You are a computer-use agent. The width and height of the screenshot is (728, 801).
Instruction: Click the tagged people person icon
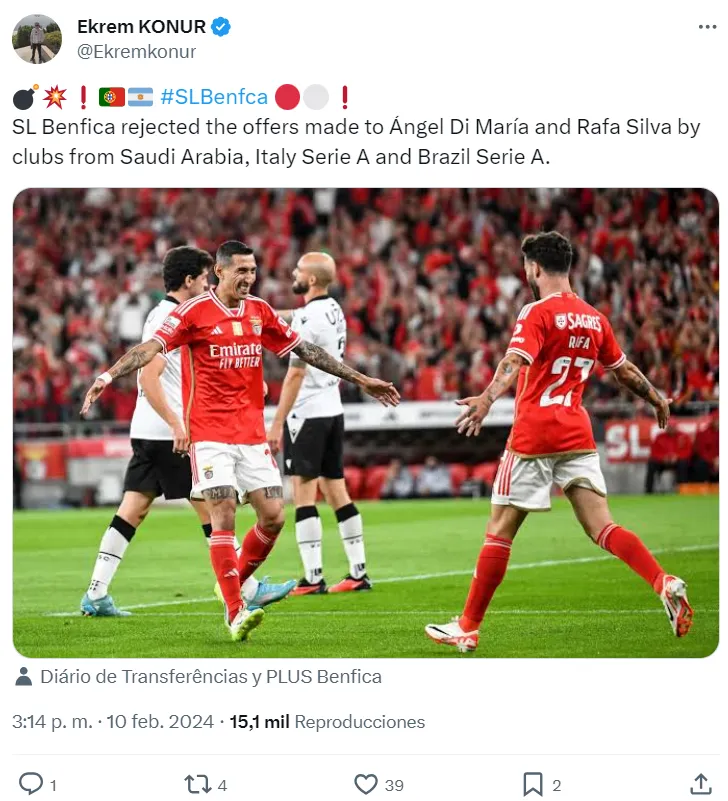click(x=24, y=676)
